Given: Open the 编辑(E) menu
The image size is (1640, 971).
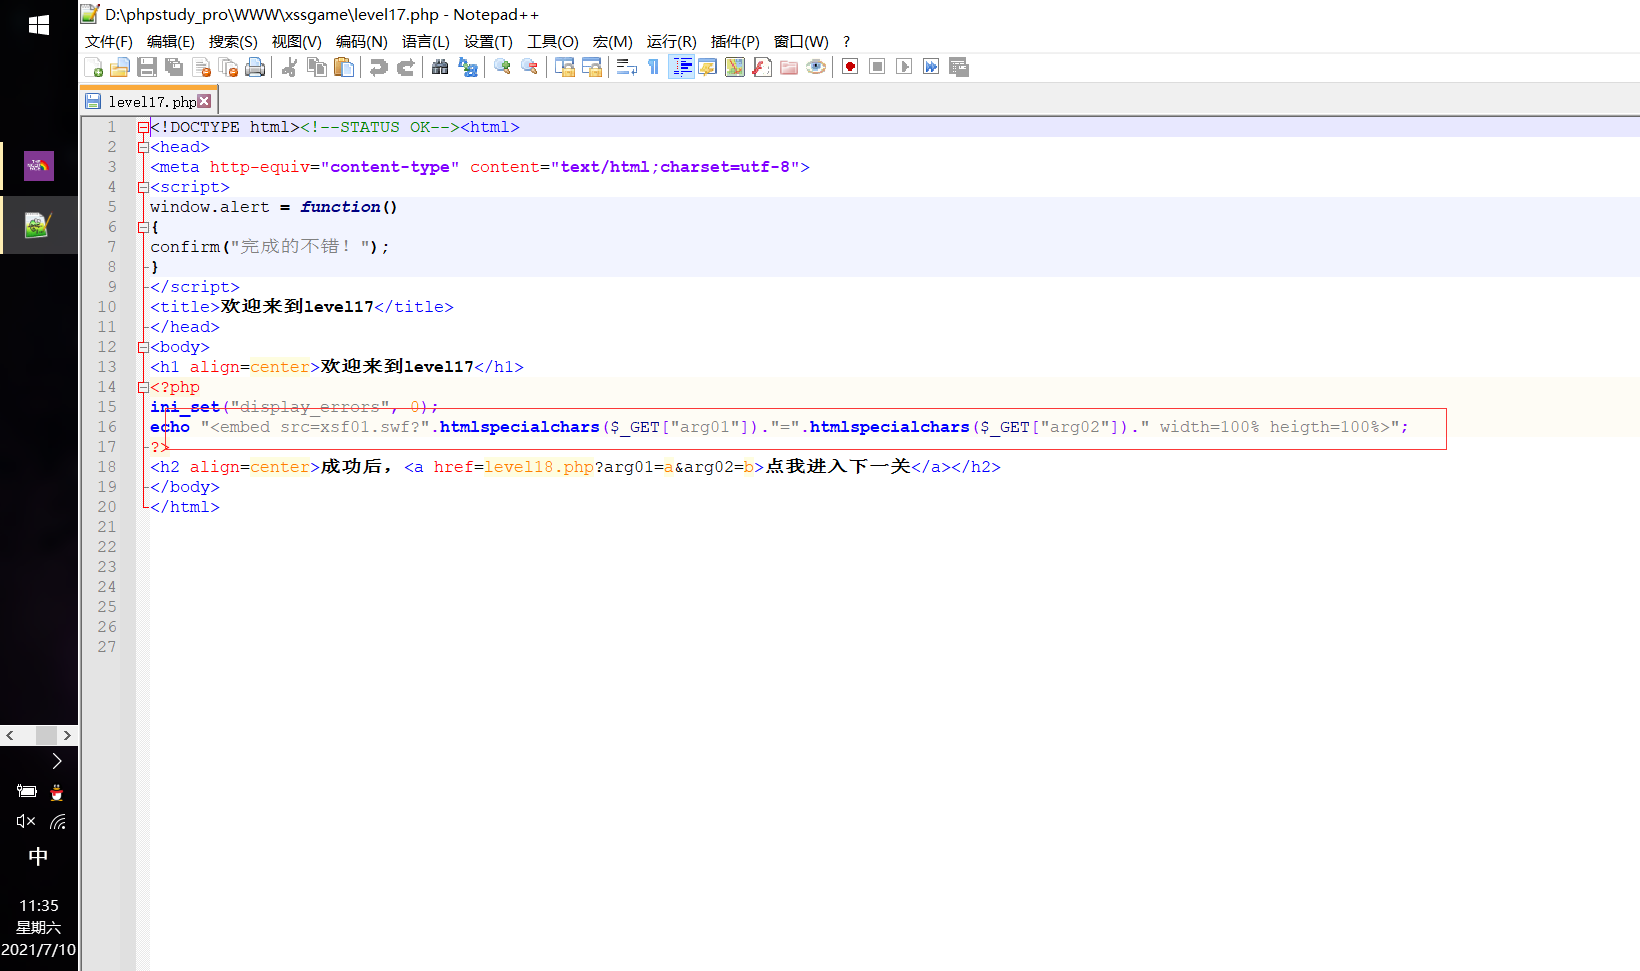Looking at the screenshot, I should coord(171,41).
